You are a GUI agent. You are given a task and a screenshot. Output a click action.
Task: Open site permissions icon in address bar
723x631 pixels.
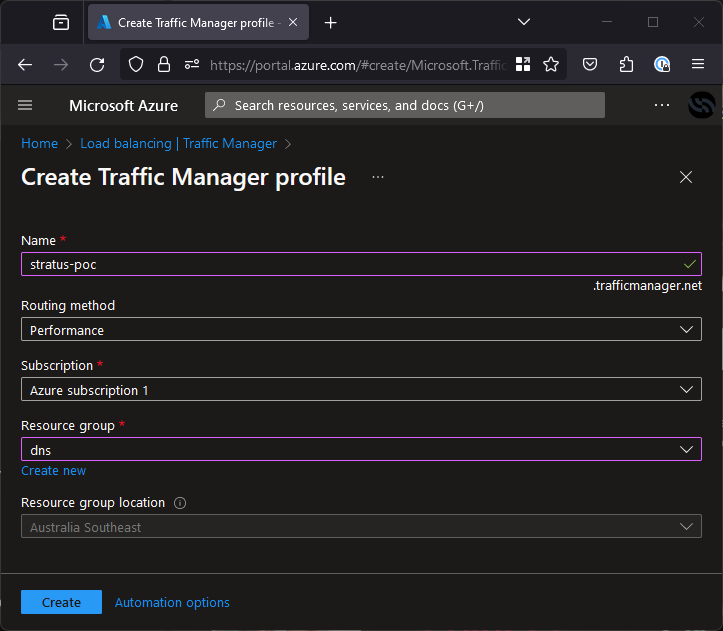(192, 65)
